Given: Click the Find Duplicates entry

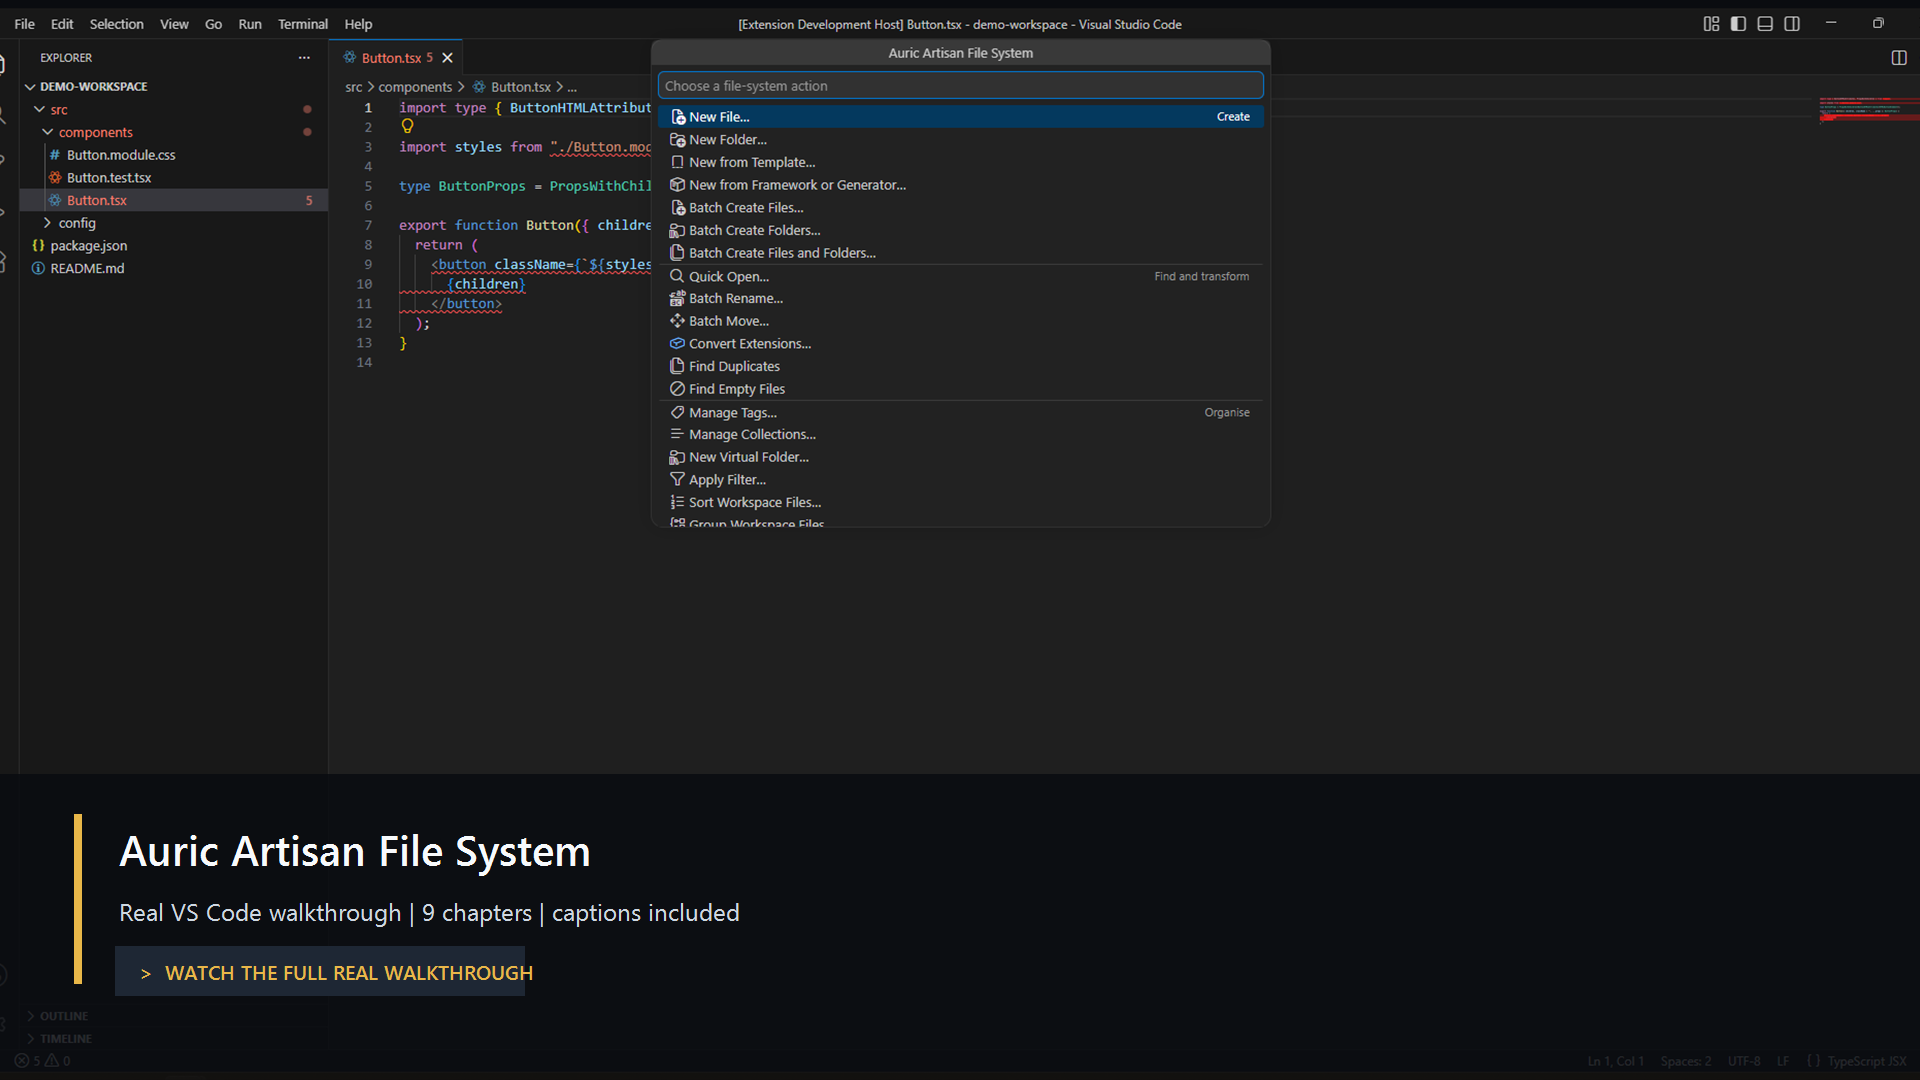Looking at the screenshot, I should (x=960, y=366).
